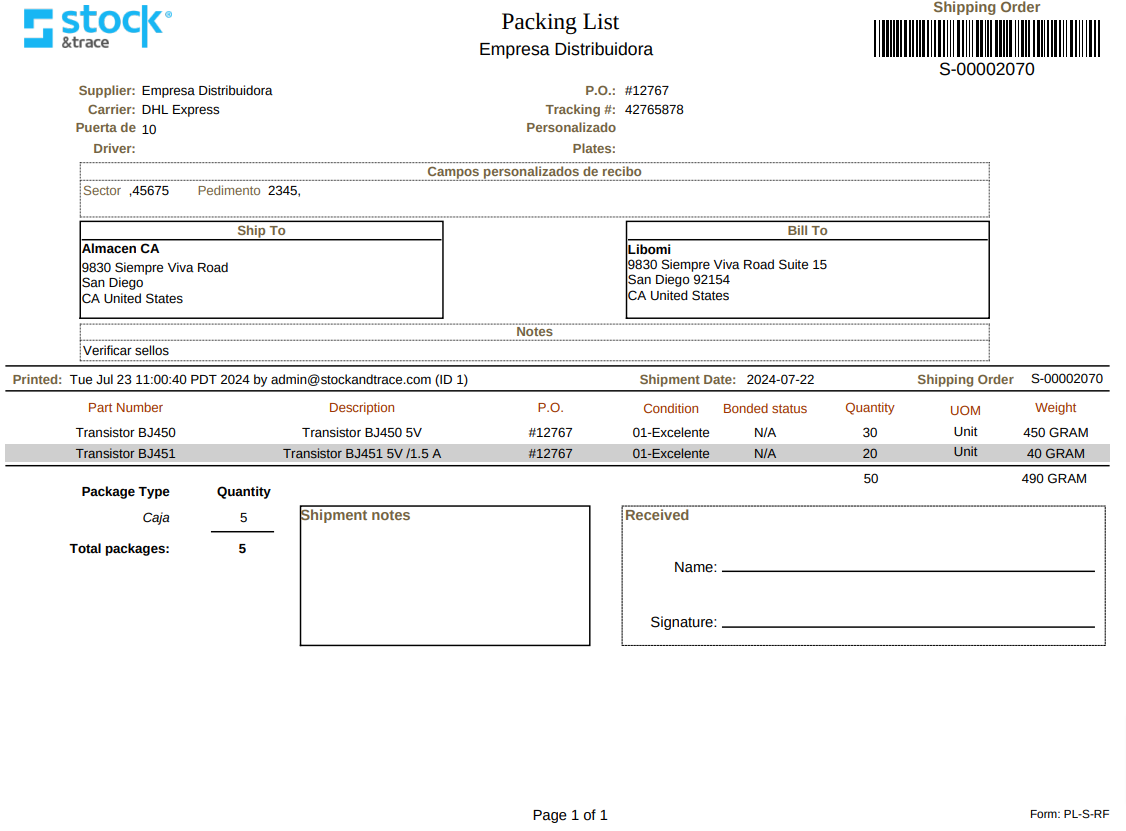Click barcode number S-00002070 under barcode
Image resolution: width=1126 pixels, height=831 pixels.
(x=987, y=70)
